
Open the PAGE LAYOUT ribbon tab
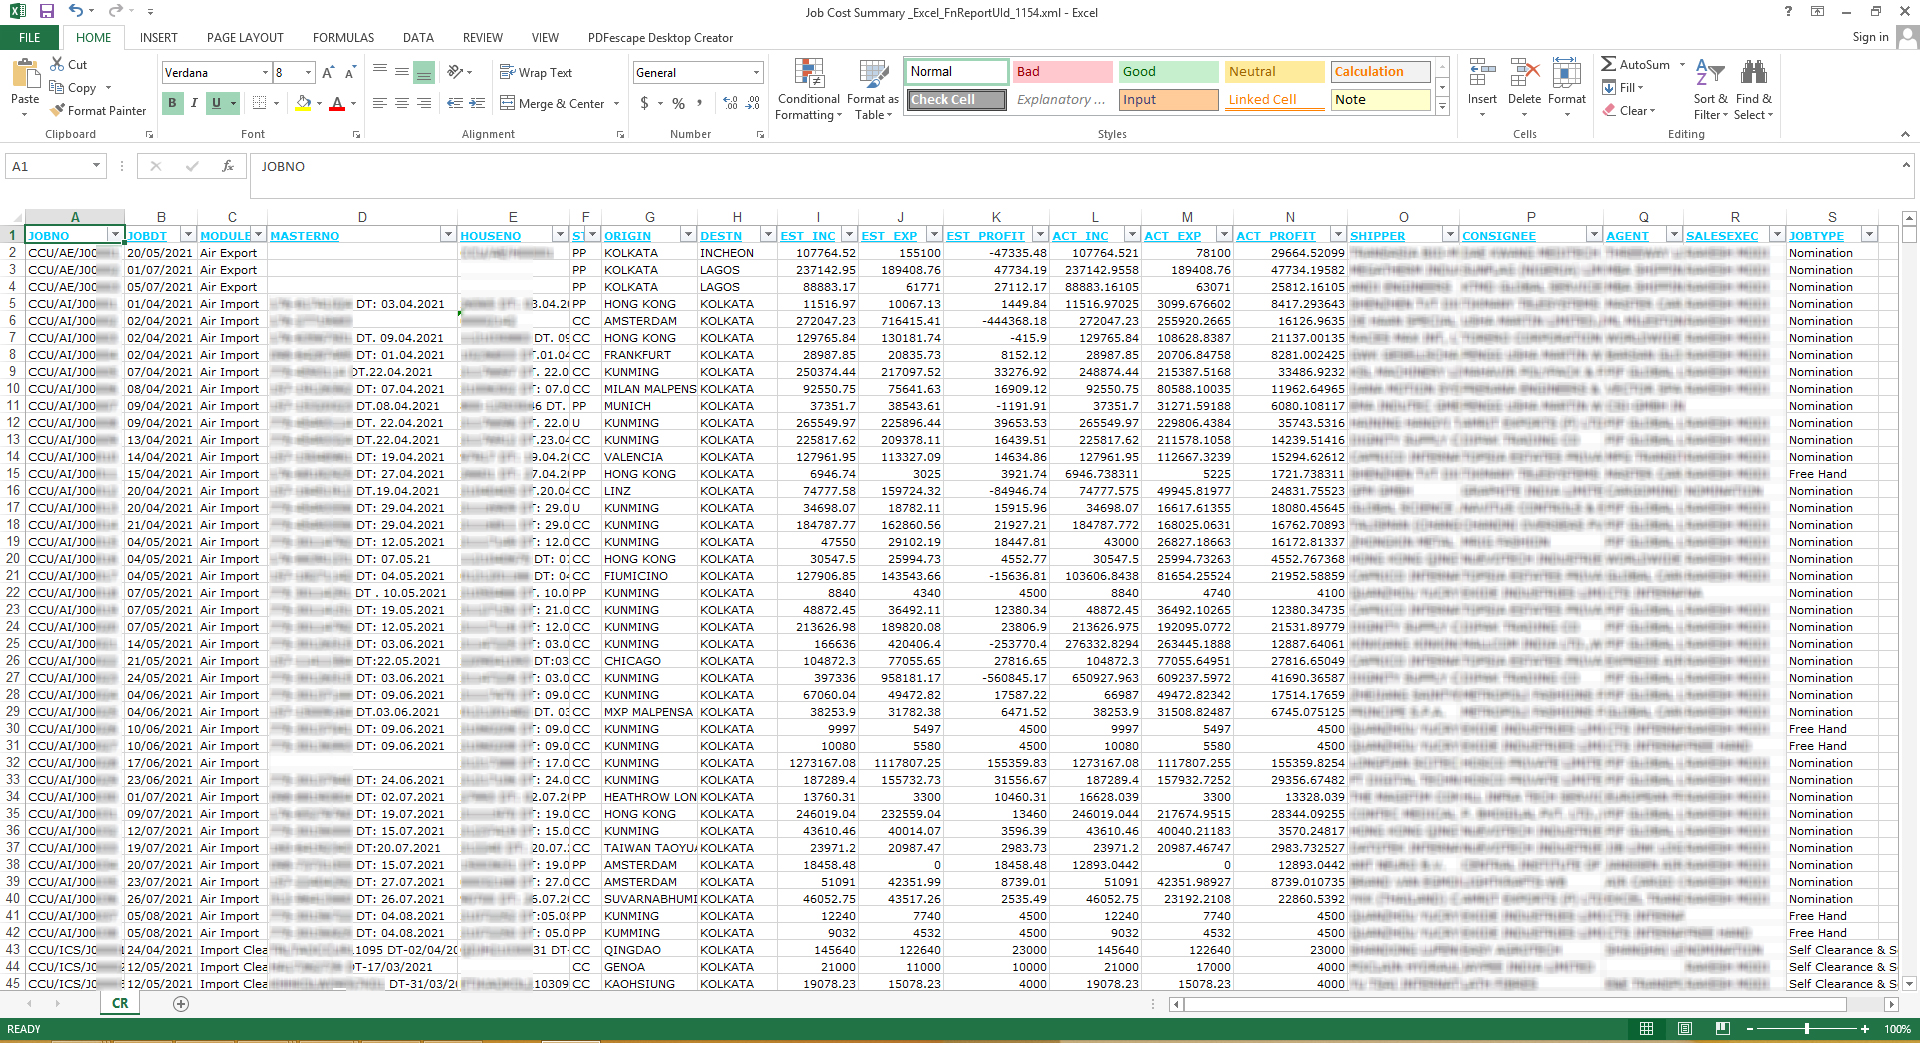pyautogui.click(x=245, y=38)
